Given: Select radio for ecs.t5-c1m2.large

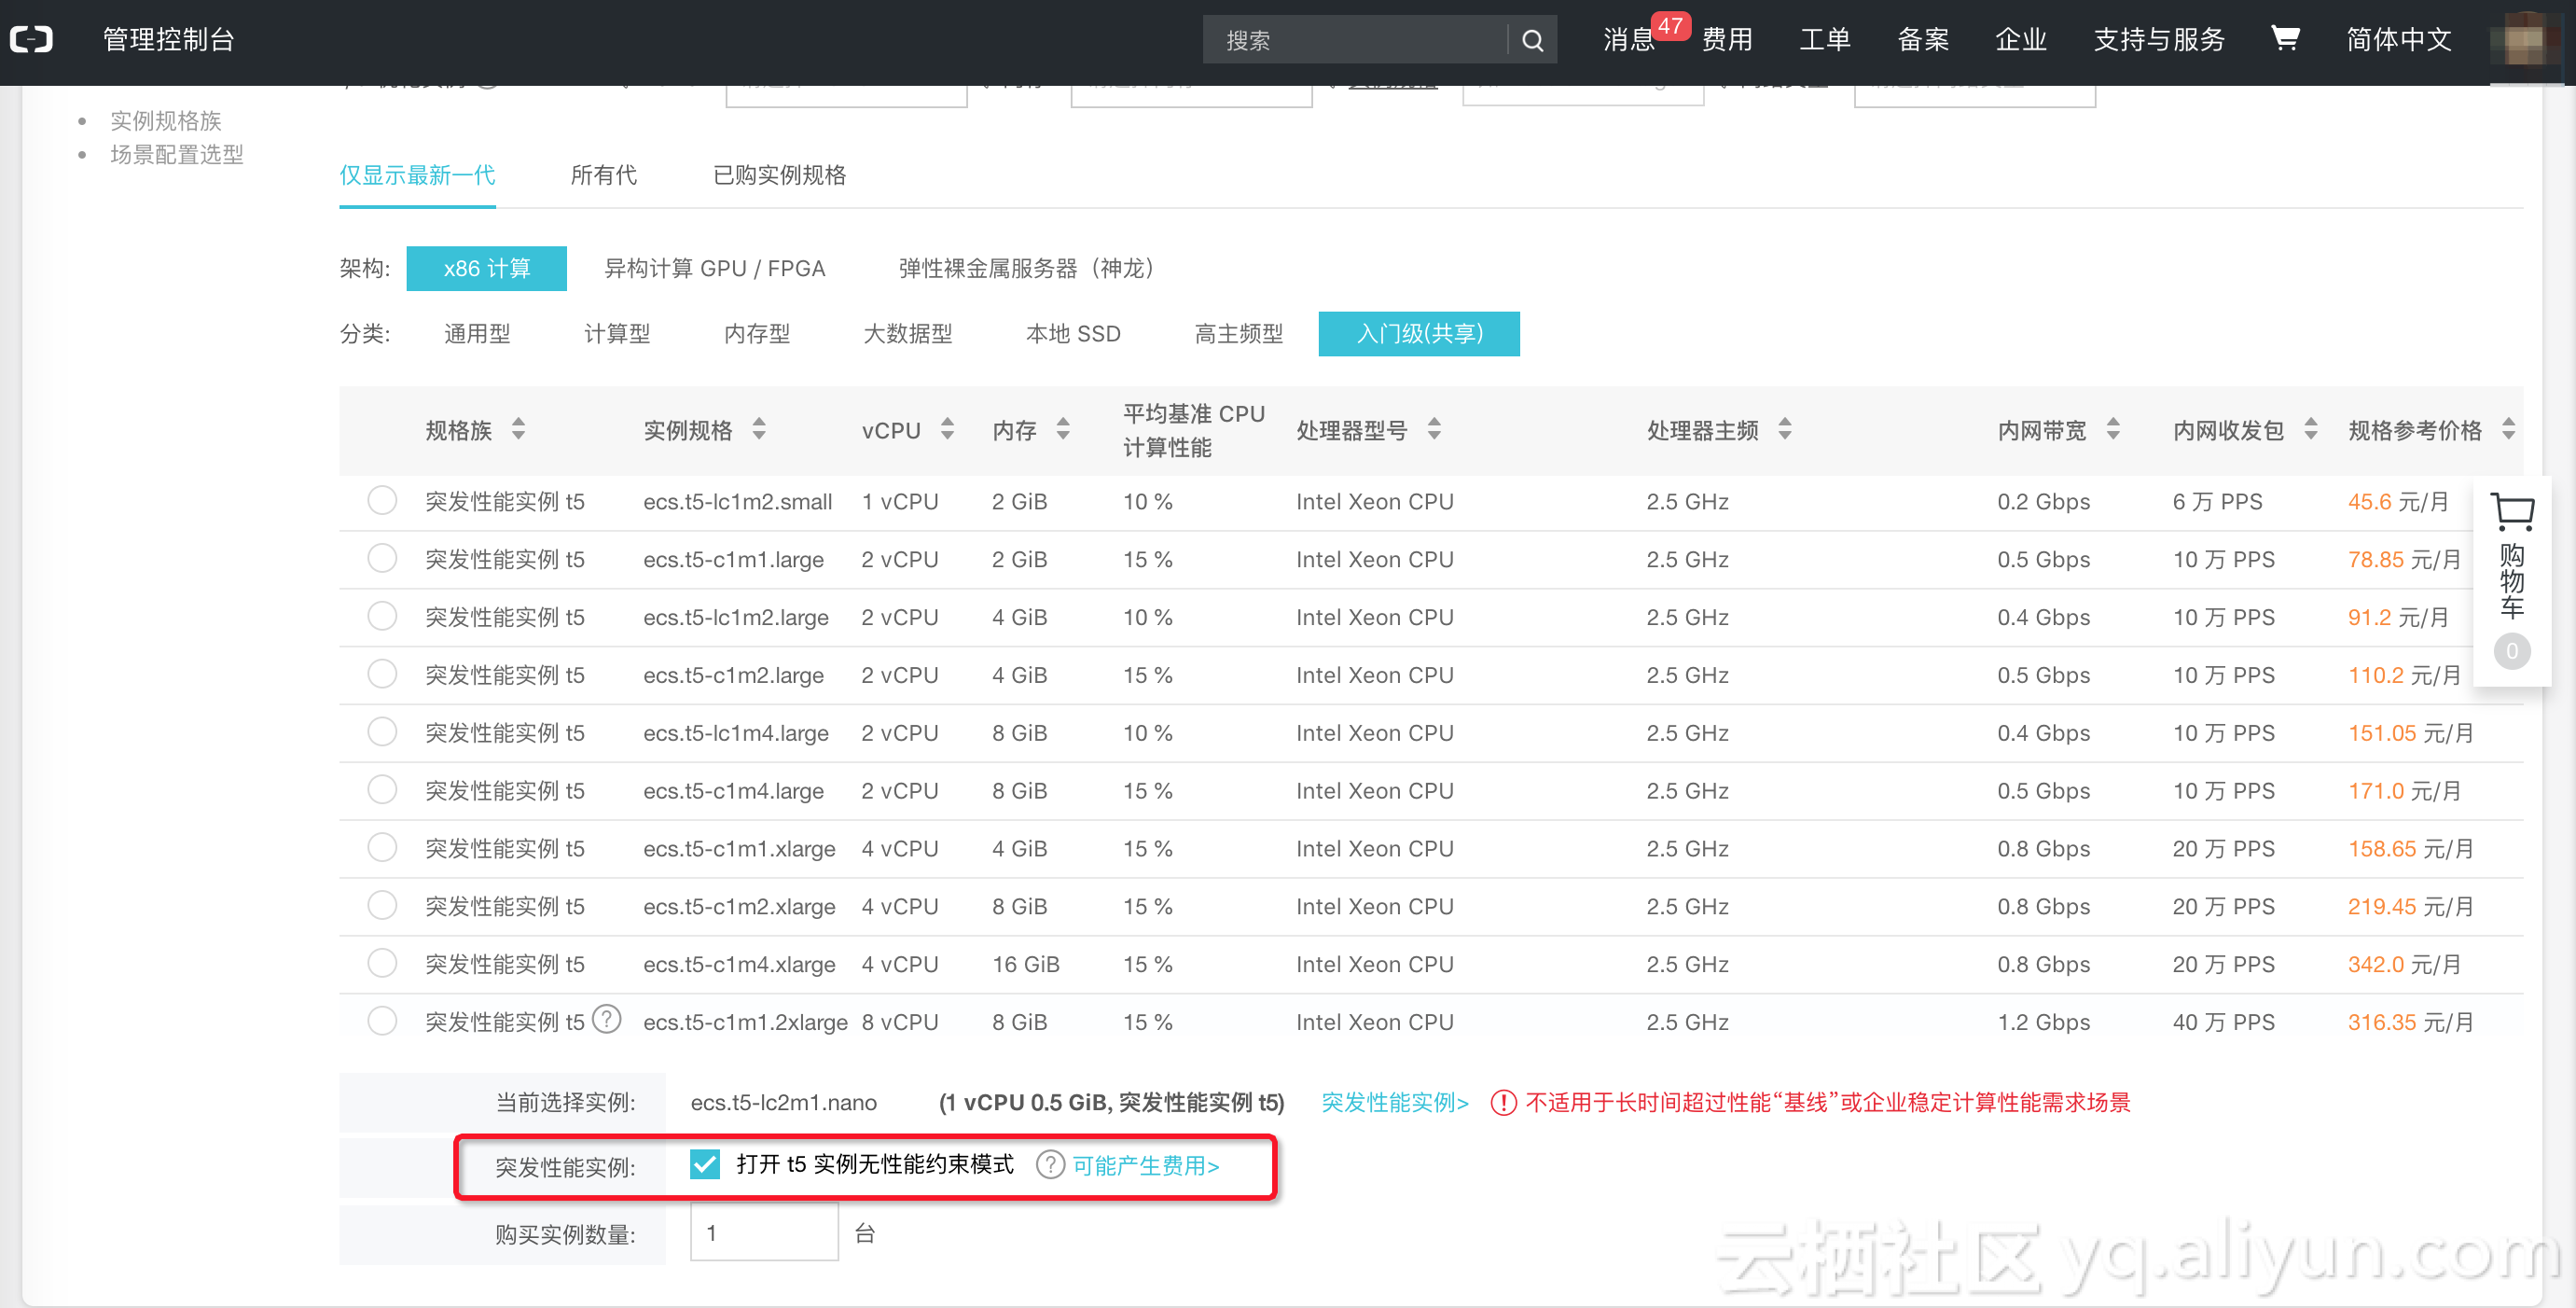Looking at the screenshot, I should [382, 675].
